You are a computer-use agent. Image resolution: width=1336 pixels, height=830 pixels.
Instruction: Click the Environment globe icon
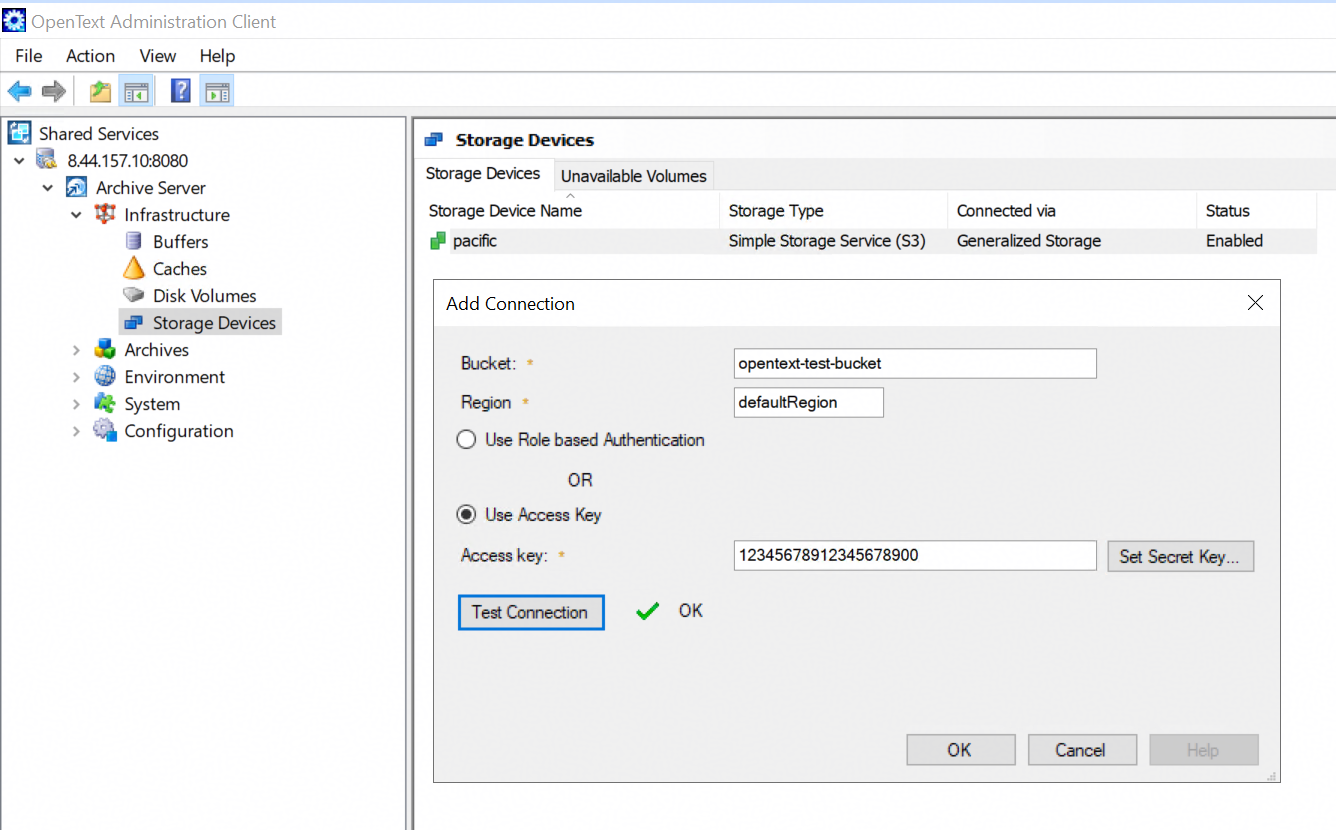[104, 376]
